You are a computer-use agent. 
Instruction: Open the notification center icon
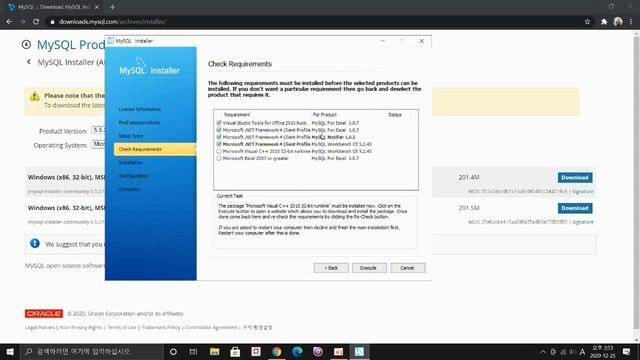click(627, 351)
